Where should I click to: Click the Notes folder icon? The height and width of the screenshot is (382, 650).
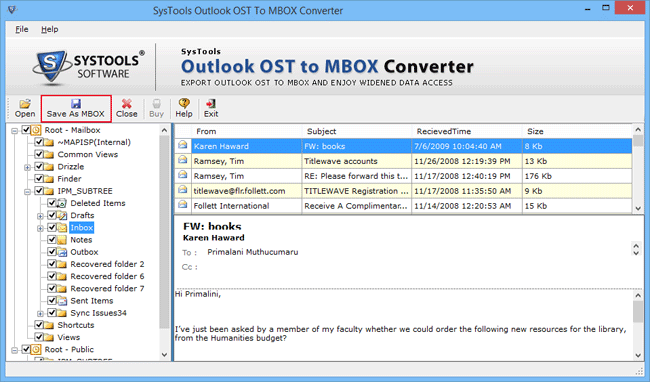coord(62,240)
